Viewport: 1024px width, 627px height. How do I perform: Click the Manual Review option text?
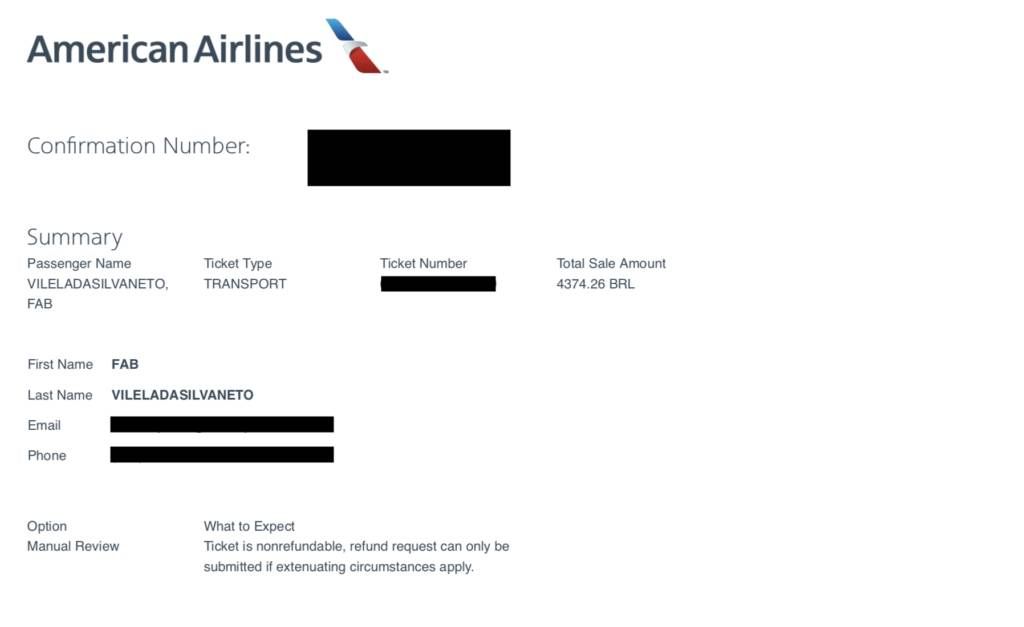point(73,546)
